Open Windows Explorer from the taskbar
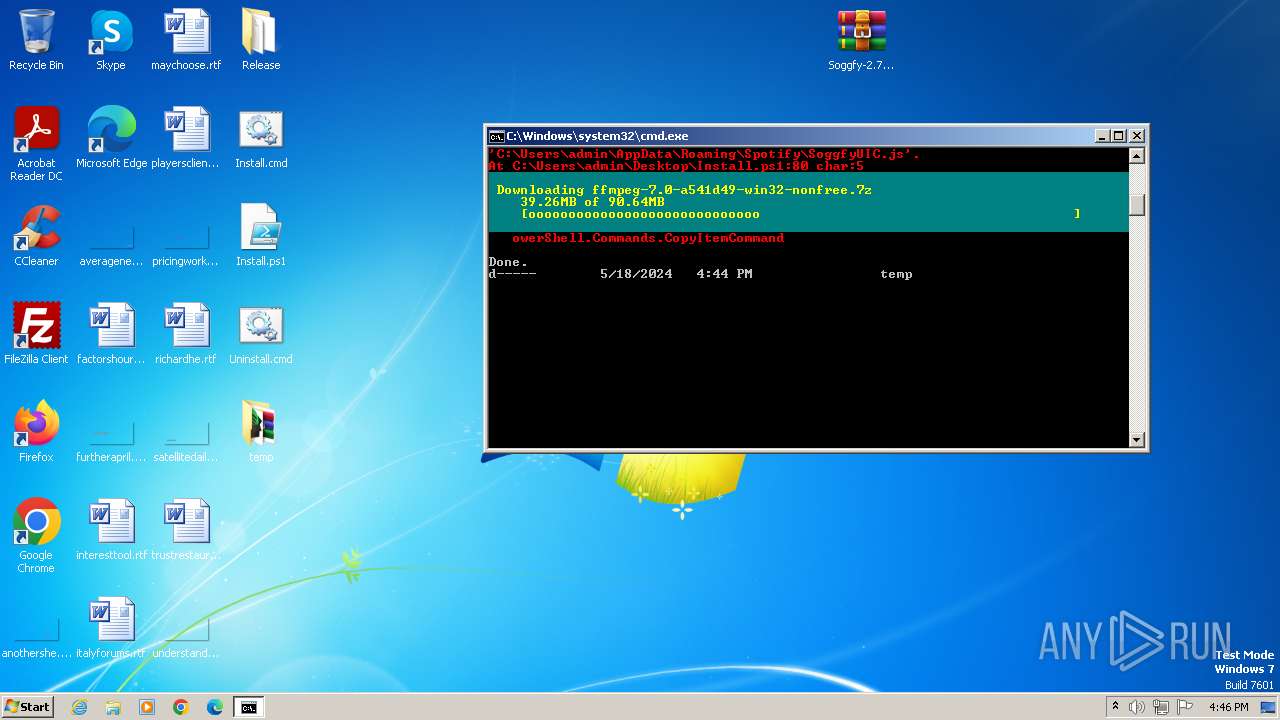The image size is (1280, 720). click(x=113, y=707)
